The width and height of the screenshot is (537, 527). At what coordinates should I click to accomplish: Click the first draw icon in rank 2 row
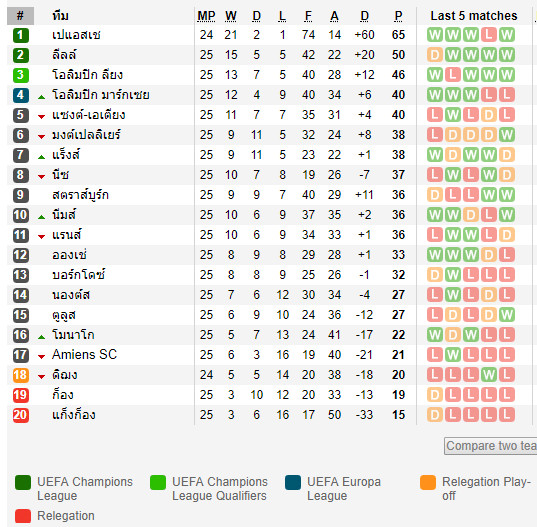click(x=435, y=55)
